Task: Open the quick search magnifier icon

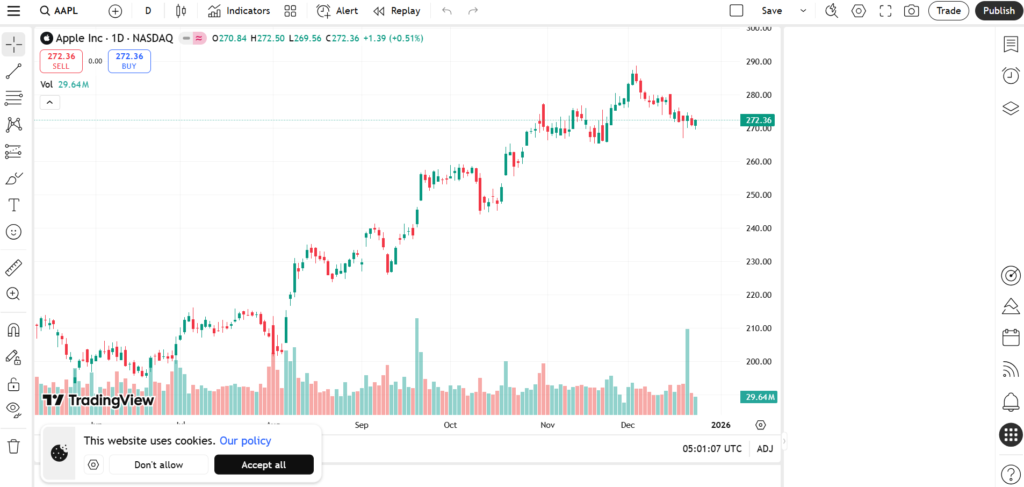Action: click(831, 10)
